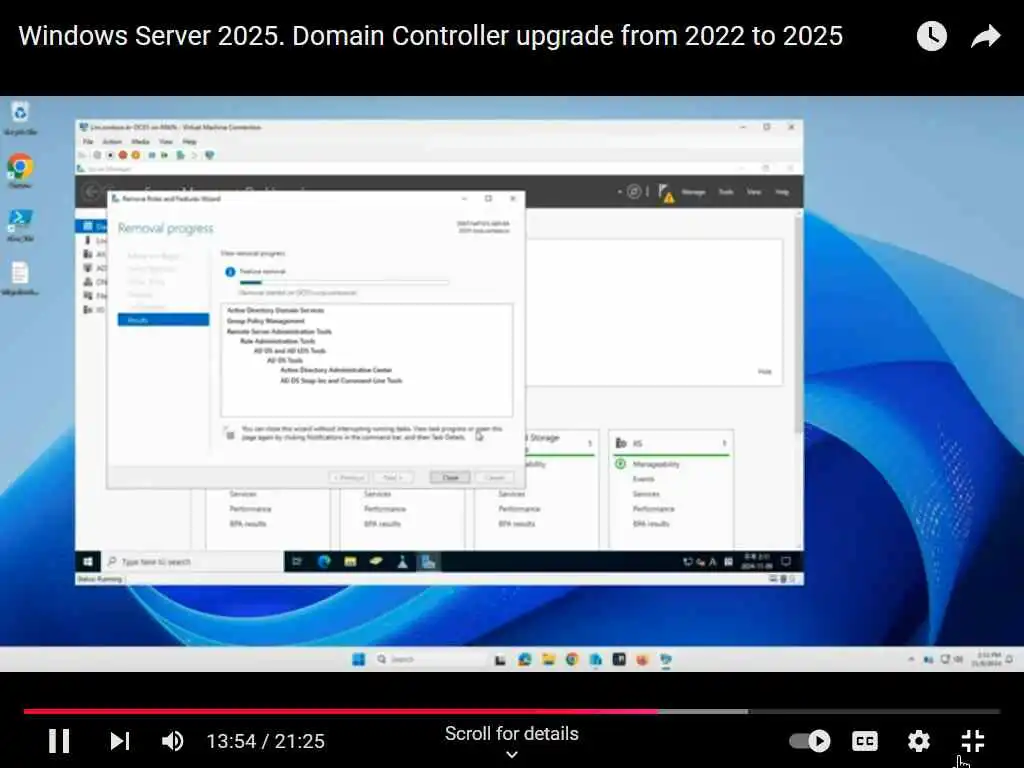The width and height of the screenshot is (1024, 768).
Task: Click the video title text
Action: click(x=430, y=36)
